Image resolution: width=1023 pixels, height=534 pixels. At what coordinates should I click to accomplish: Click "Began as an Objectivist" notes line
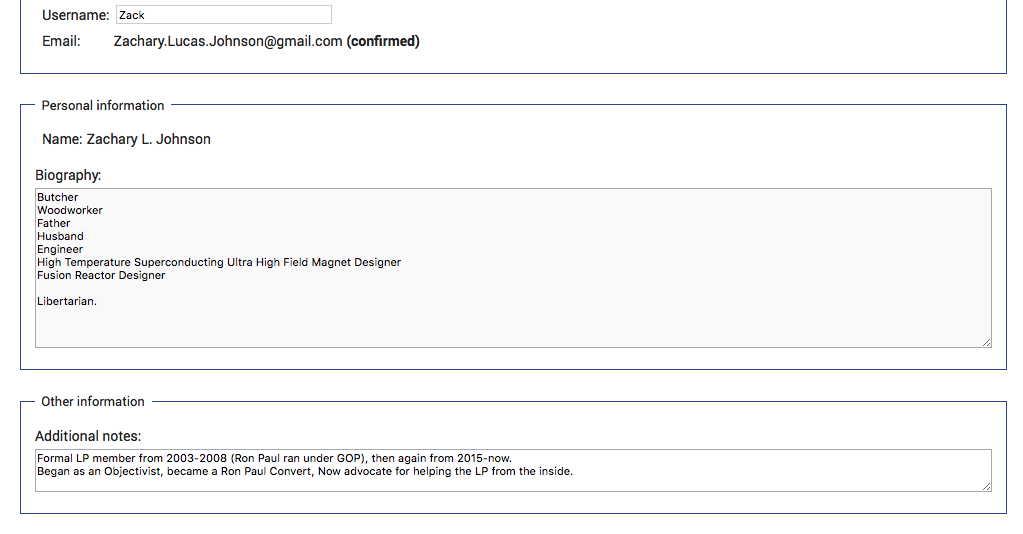[x=305, y=472]
